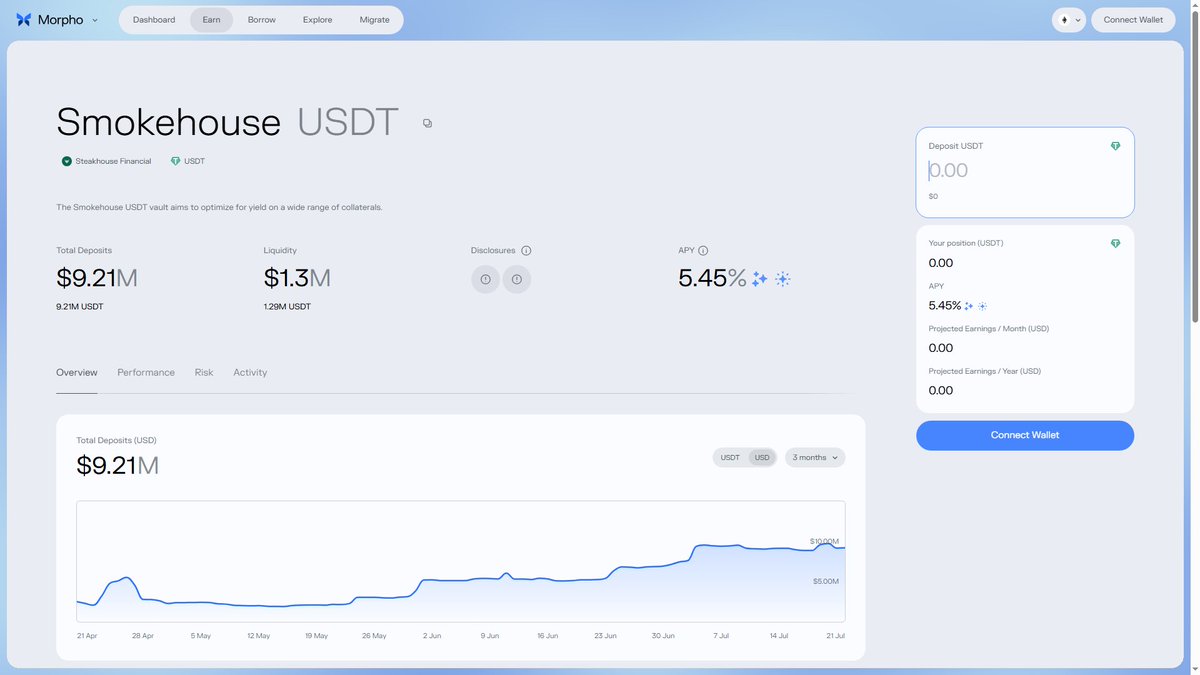The image size is (1200, 675).
Task: Open the Explore nav item
Action: (318, 20)
